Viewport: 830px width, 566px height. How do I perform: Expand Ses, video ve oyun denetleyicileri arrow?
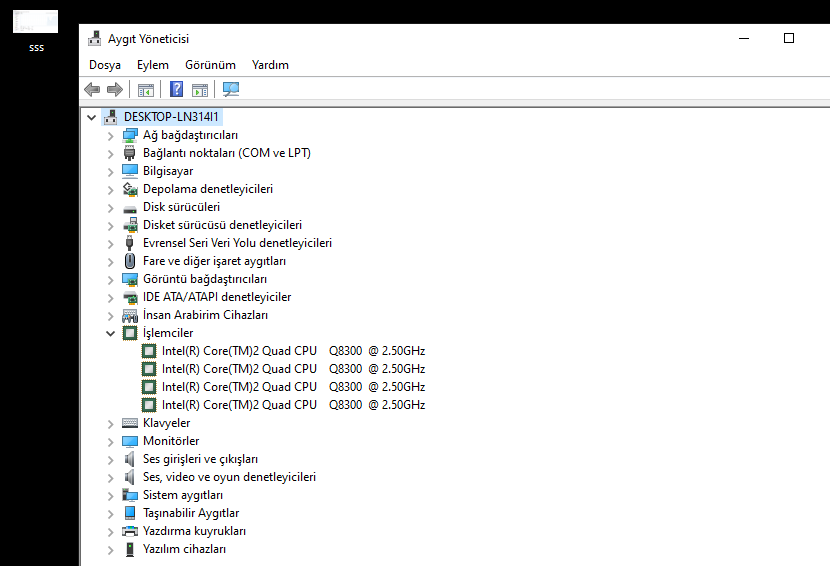tap(111, 478)
